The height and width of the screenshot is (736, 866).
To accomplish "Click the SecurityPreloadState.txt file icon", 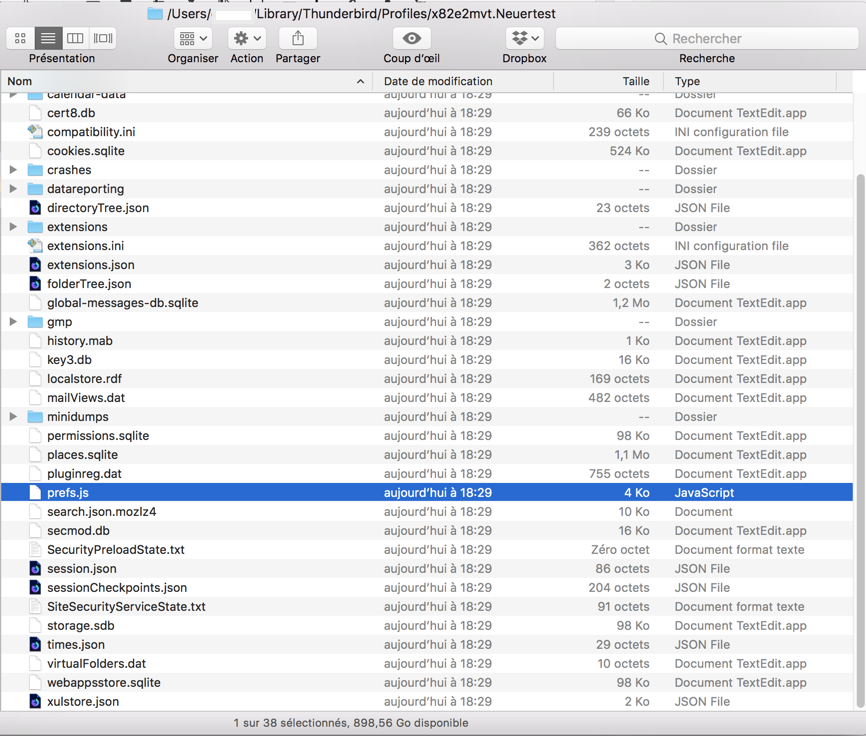I will coord(35,549).
